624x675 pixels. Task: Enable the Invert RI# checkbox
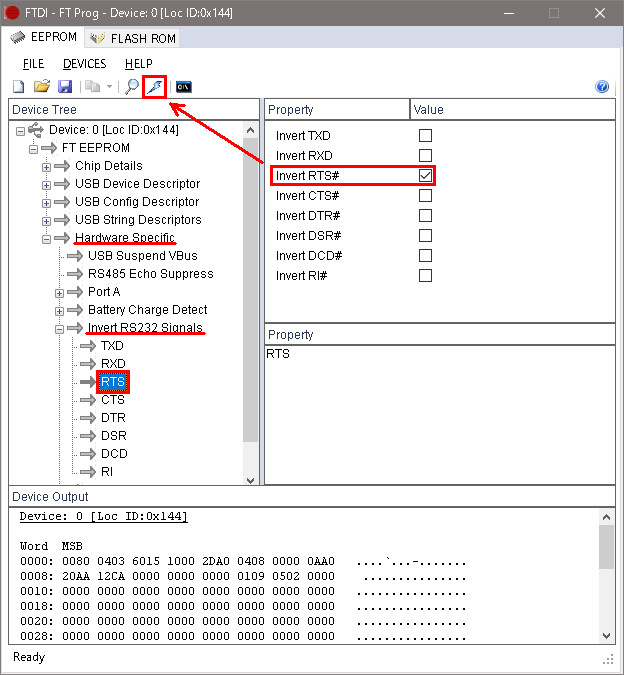(425, 276)
